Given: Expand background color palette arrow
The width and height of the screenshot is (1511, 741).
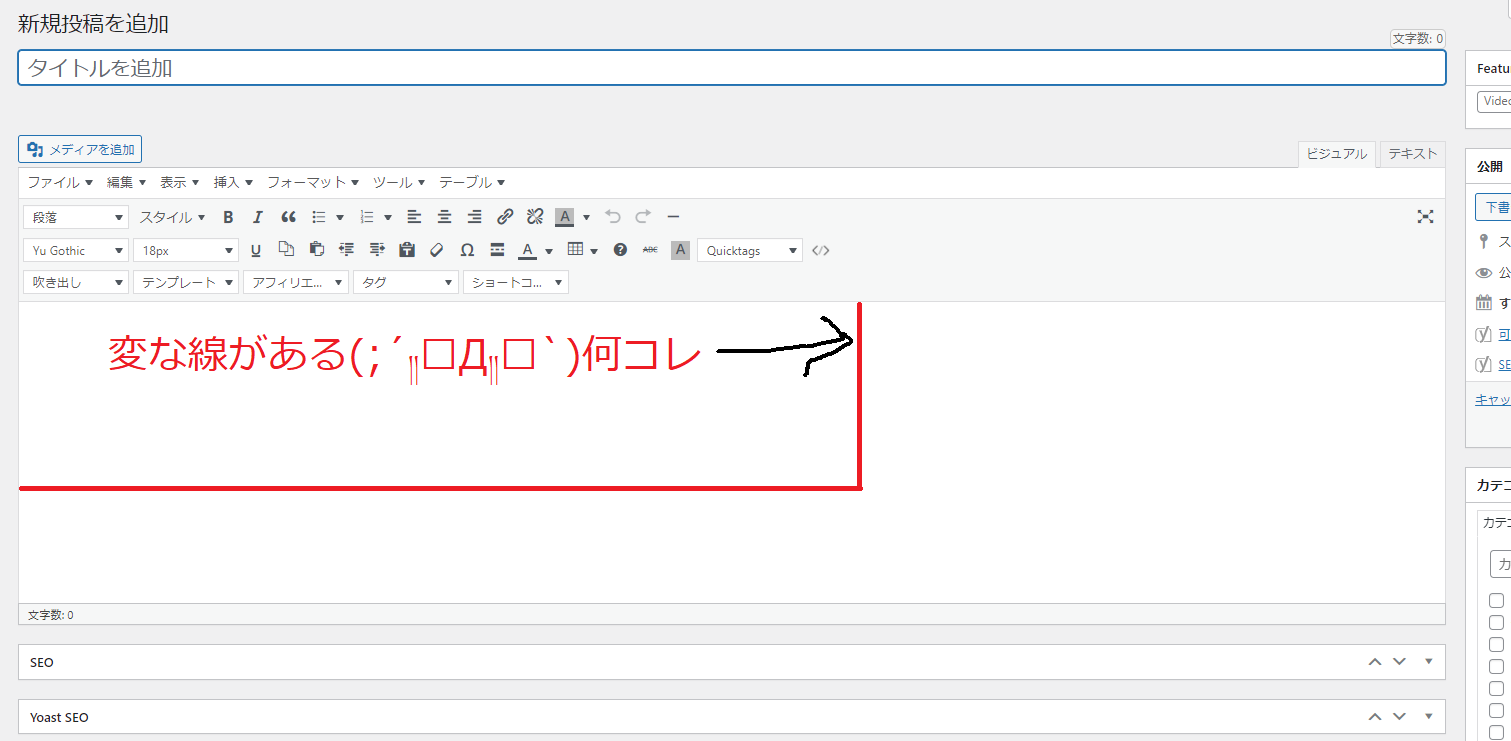Looking at the screenshot, I should click(x=586, y=217).
